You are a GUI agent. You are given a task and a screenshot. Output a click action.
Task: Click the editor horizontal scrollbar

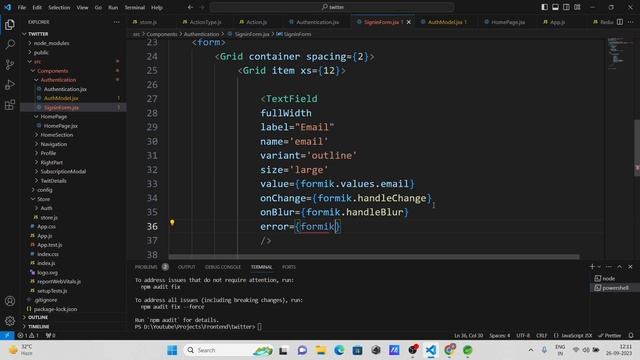coord(373,257)
